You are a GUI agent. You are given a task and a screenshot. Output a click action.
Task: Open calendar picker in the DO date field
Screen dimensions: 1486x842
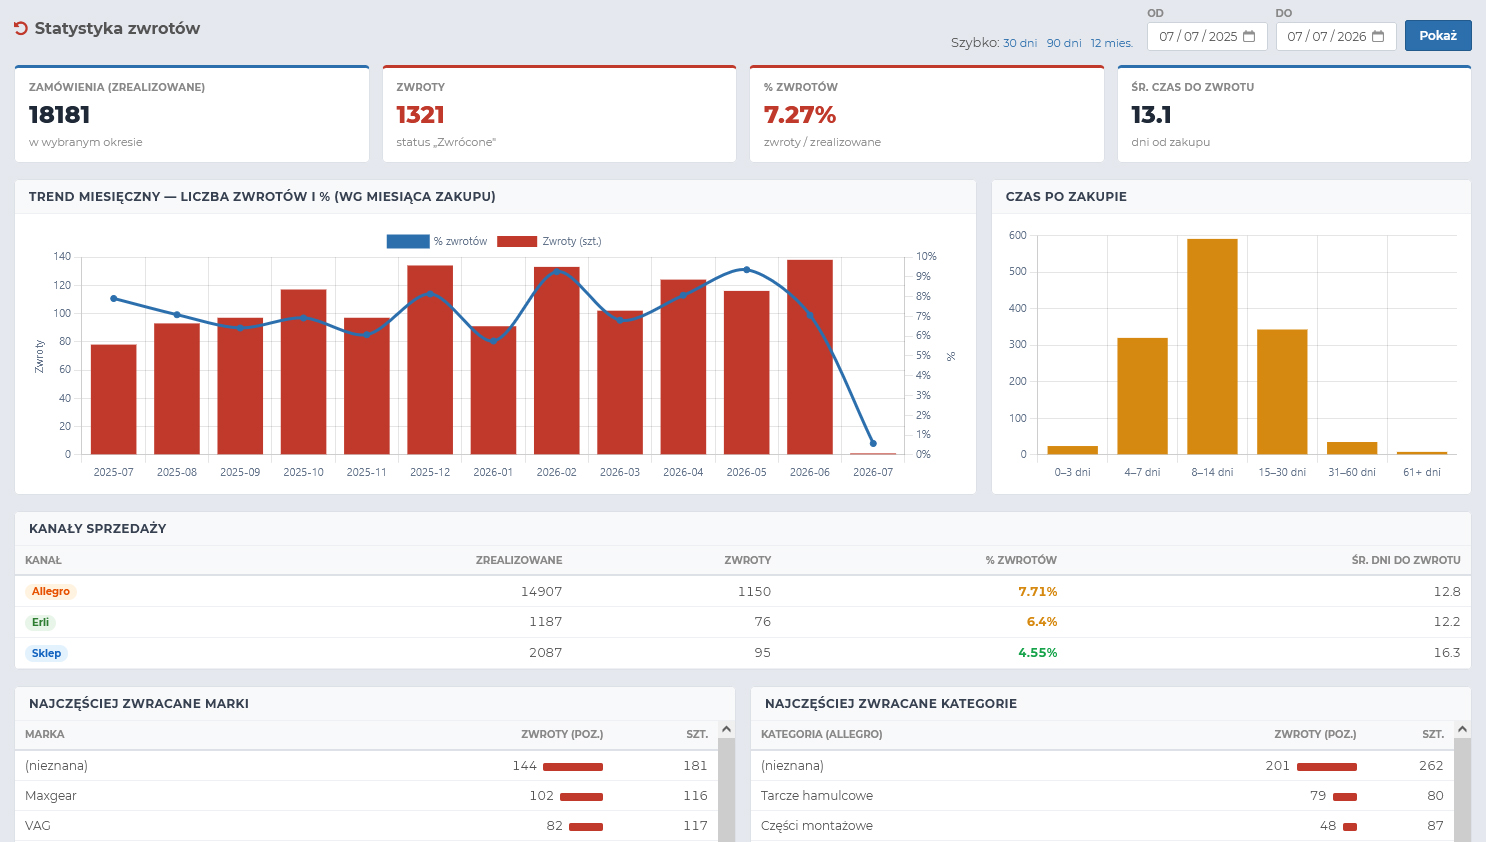click(1378, 36)
